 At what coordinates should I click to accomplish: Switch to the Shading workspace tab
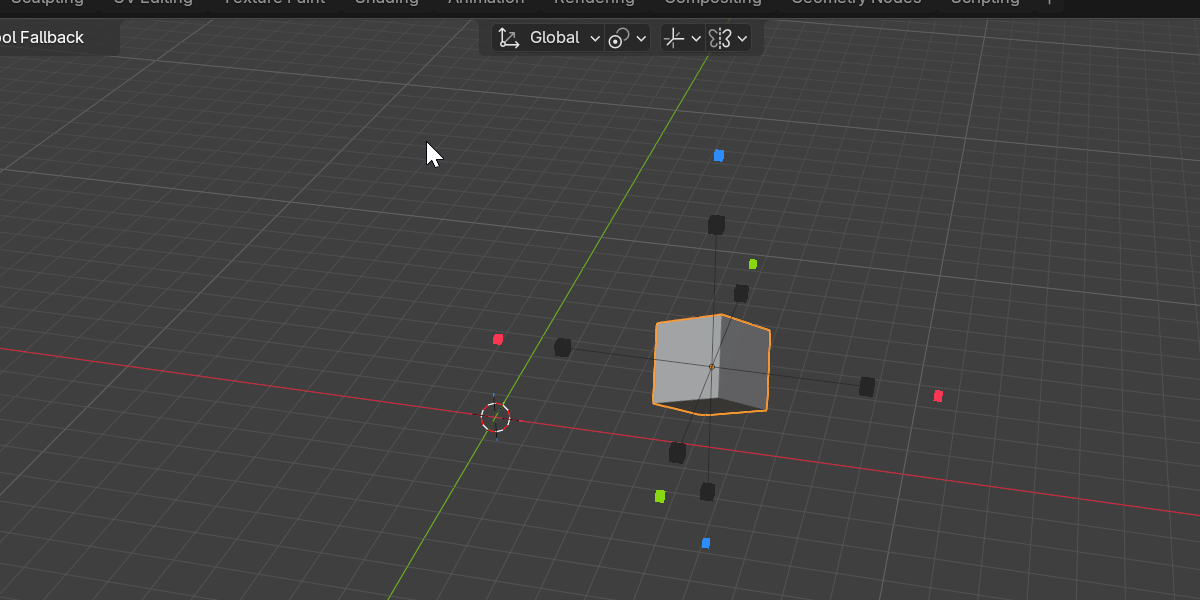[386, 3]
